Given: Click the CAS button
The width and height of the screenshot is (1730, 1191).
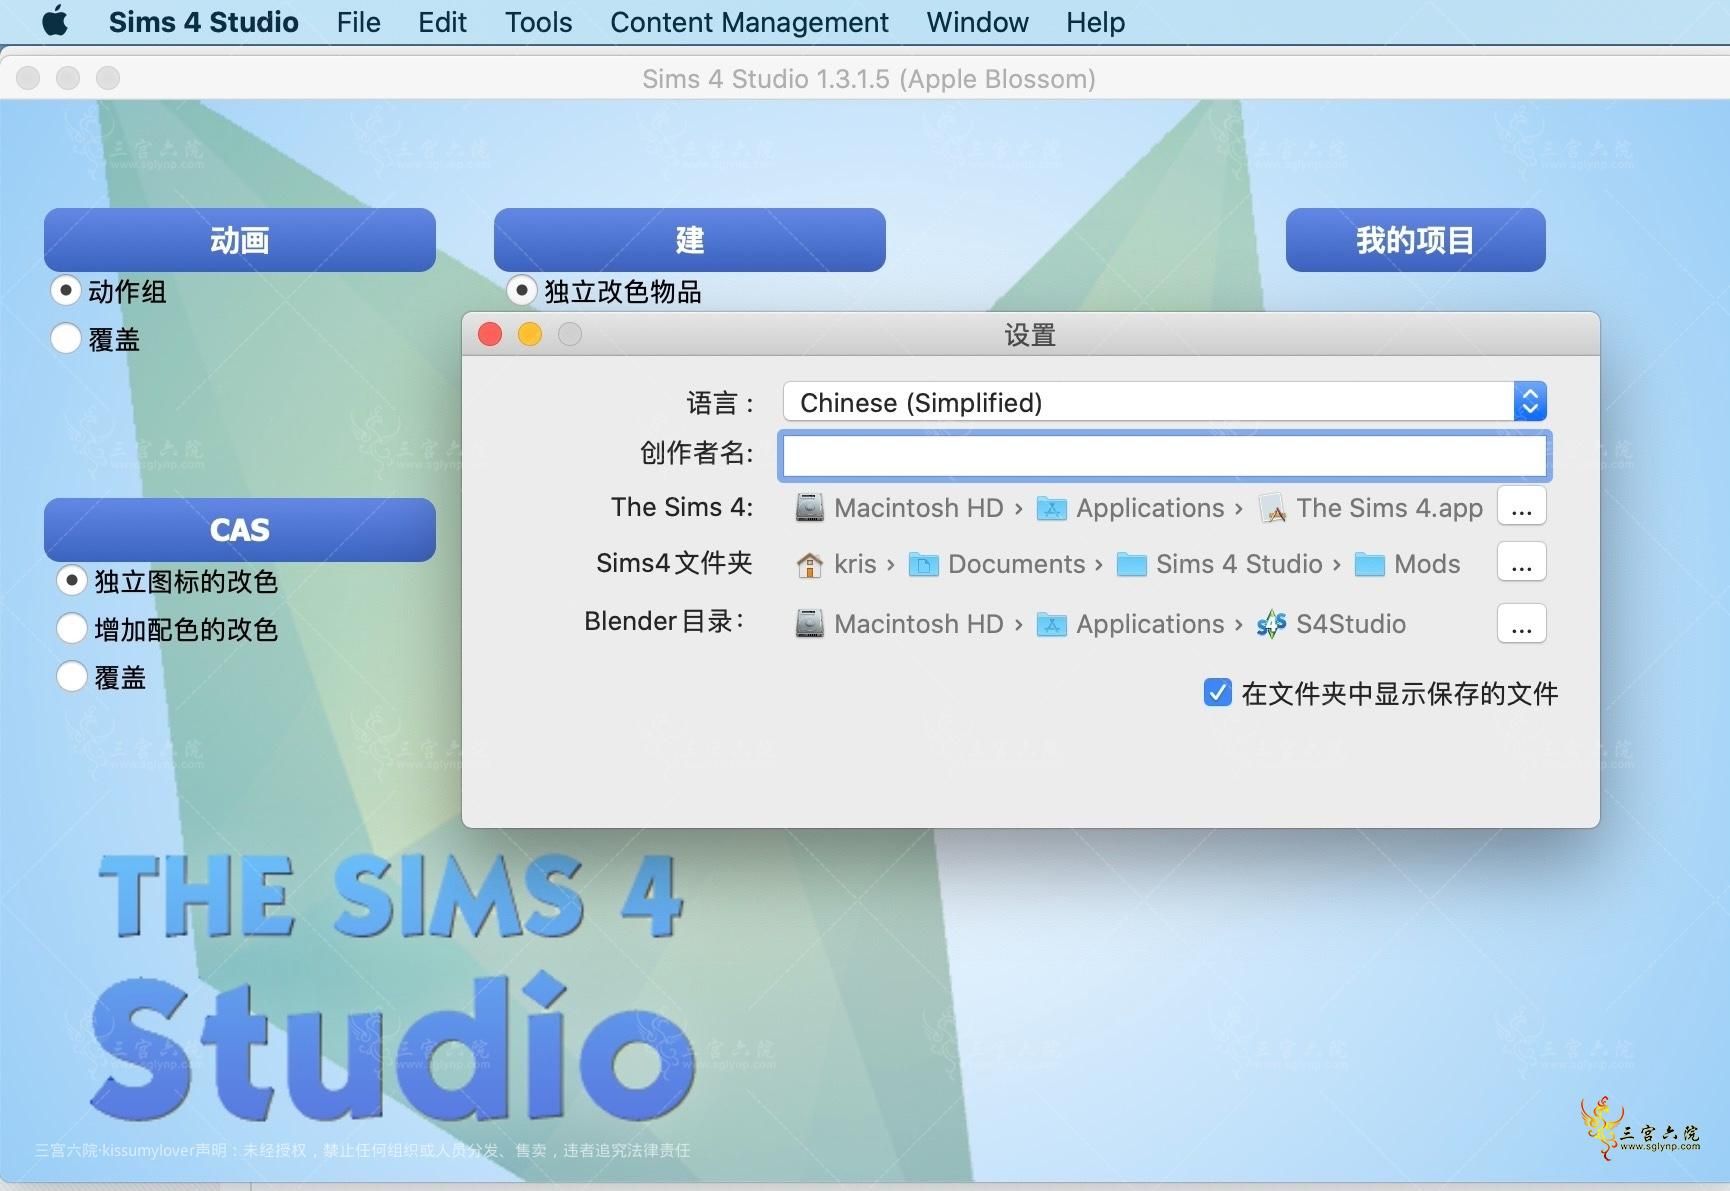Looking at the screenshot, I should 240,529.
